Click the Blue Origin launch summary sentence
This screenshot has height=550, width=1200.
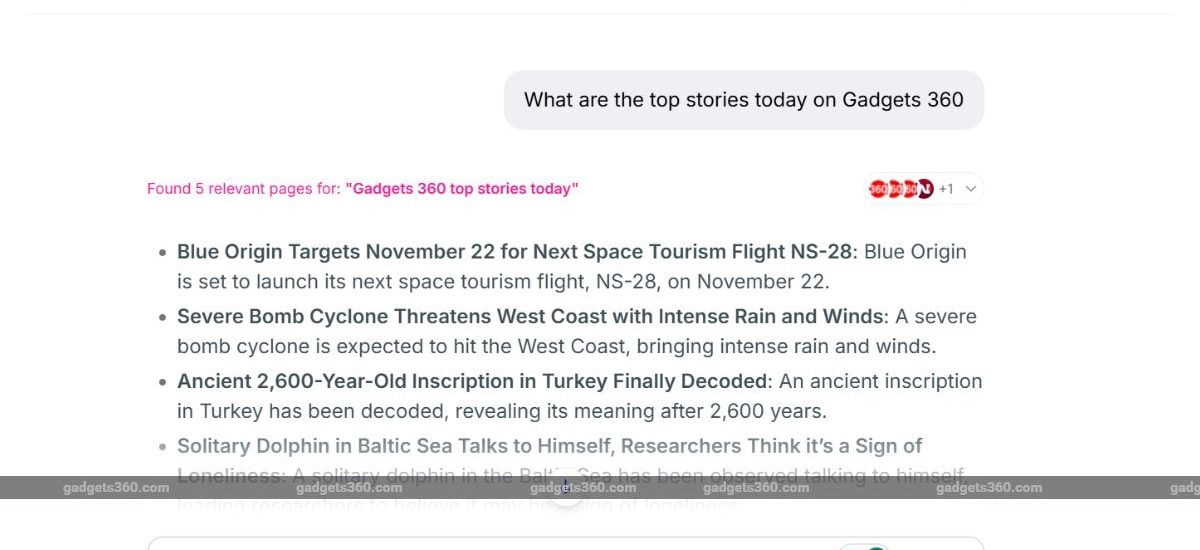[x=500, y=283]
